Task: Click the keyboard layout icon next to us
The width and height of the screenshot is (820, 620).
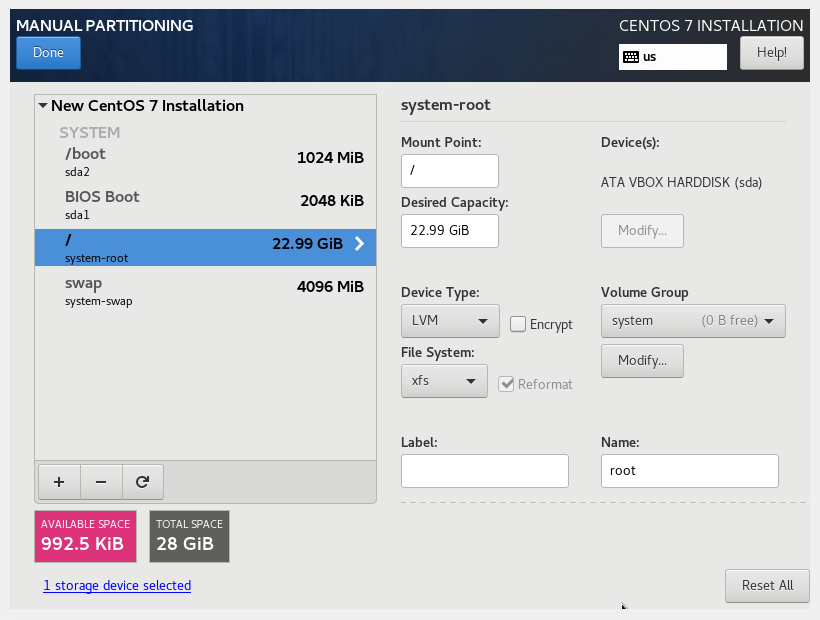Action: 631,56
